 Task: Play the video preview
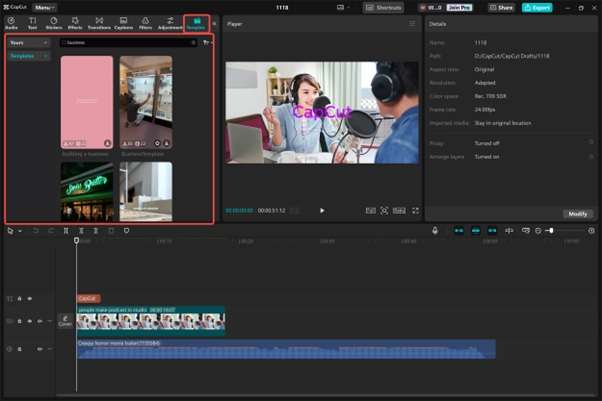pyautogui.click(x=322, y=210)
